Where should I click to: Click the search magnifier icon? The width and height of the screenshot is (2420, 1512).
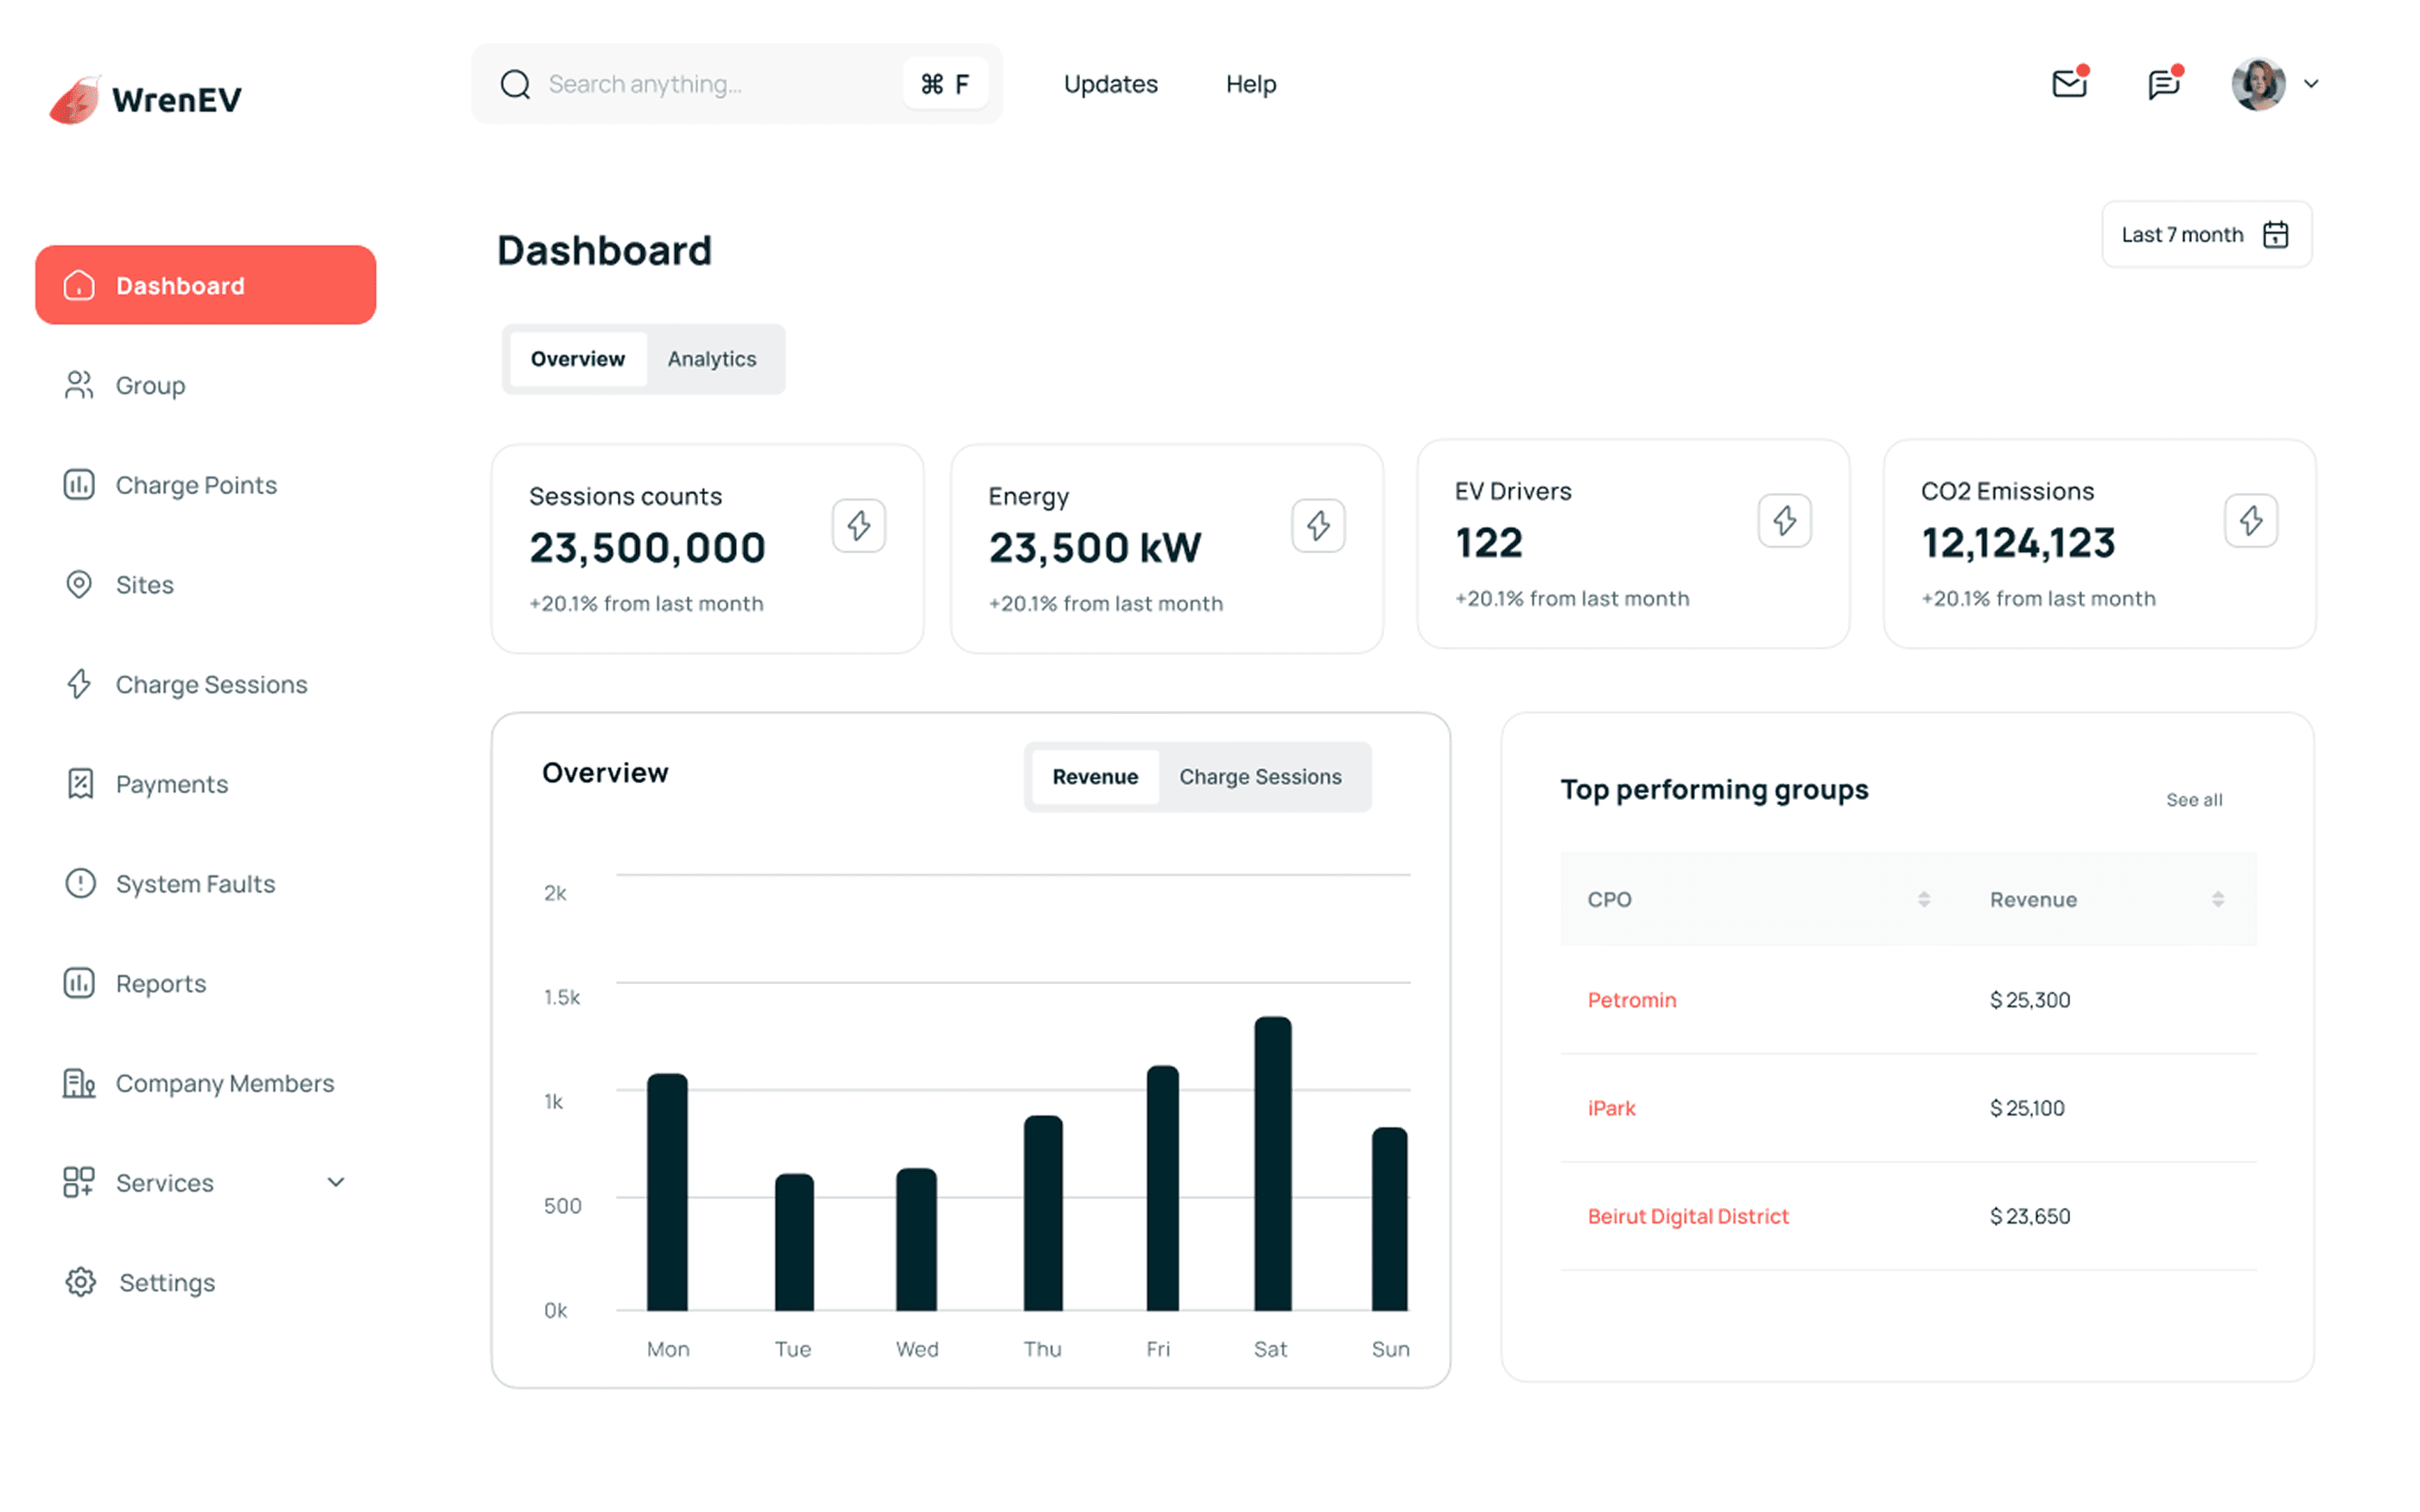tap(515, 84)
